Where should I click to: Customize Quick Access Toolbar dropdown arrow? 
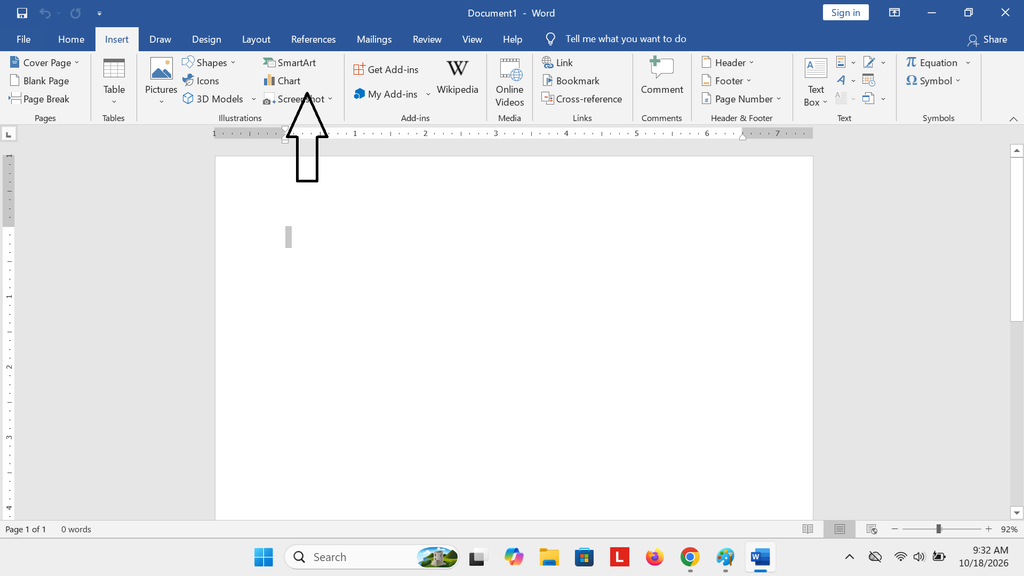pos(99,13)
